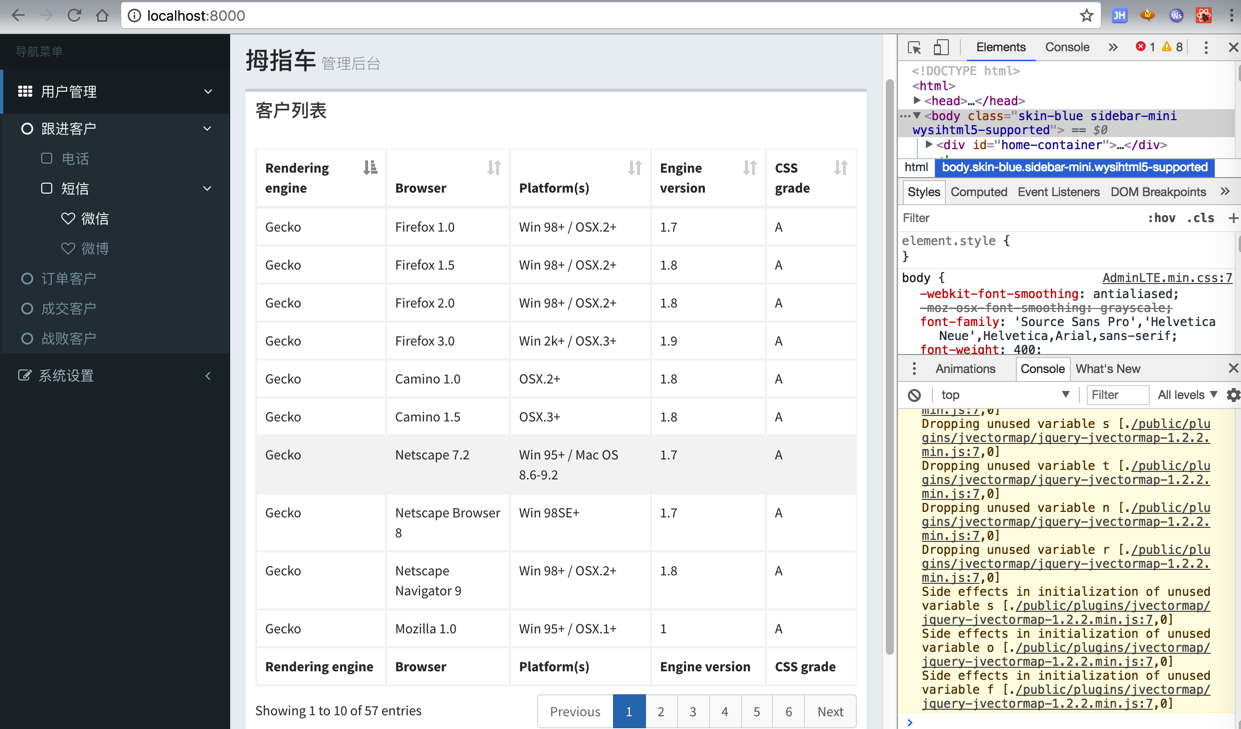
Task: Sort table by the Browser column
Action: [x=493, y=168]
